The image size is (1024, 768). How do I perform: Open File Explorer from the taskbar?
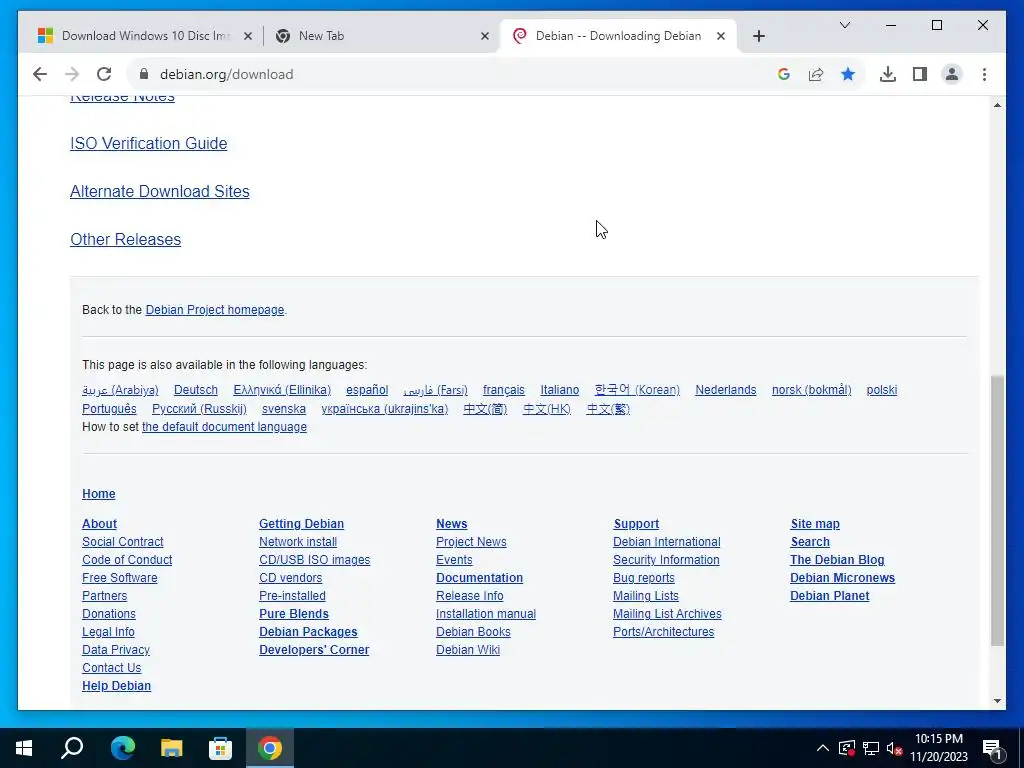click(171, 748)
